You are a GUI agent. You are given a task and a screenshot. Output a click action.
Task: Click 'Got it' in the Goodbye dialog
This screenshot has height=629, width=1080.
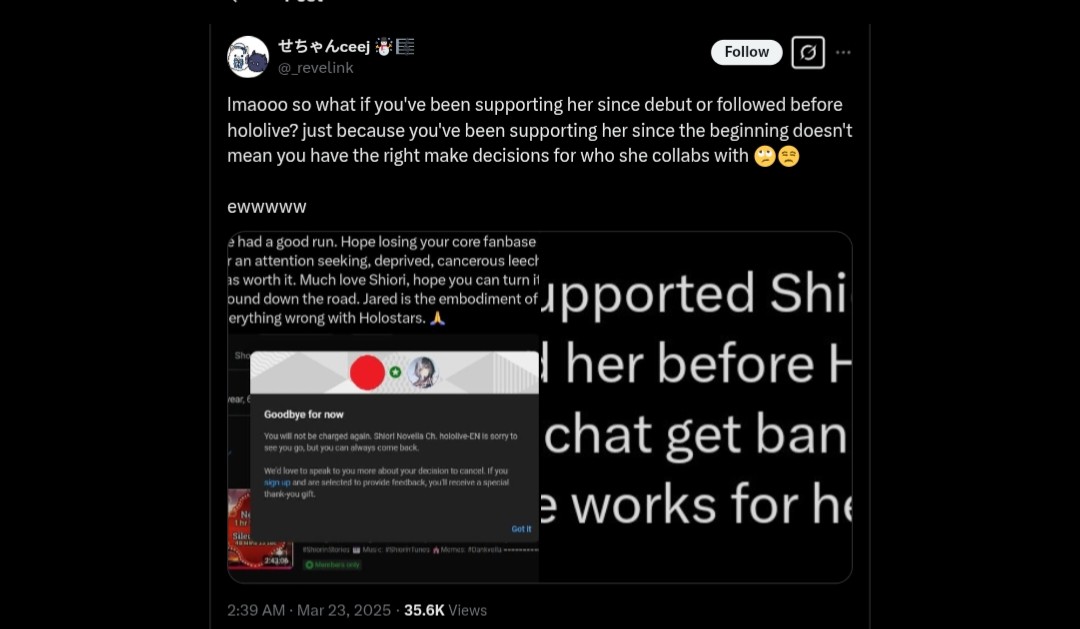pyautogui.click(x=521, y=529)
